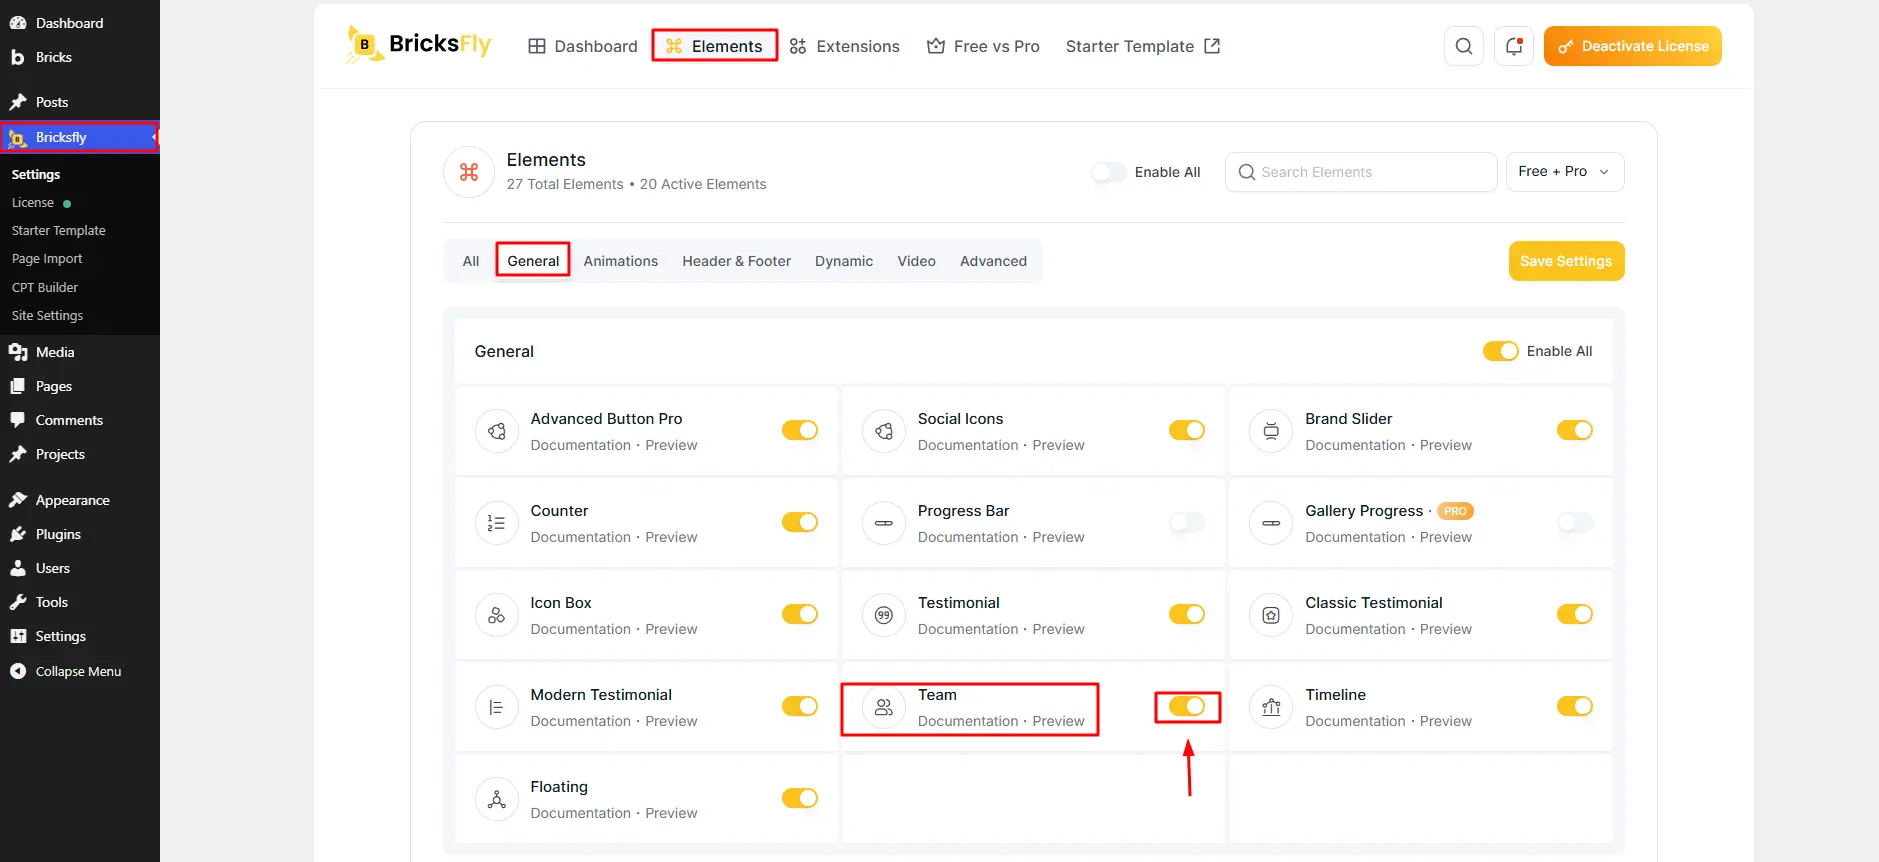Click the Brand Slider element icon
The image size is (1879, 862).
click(x=1271, y=431)
